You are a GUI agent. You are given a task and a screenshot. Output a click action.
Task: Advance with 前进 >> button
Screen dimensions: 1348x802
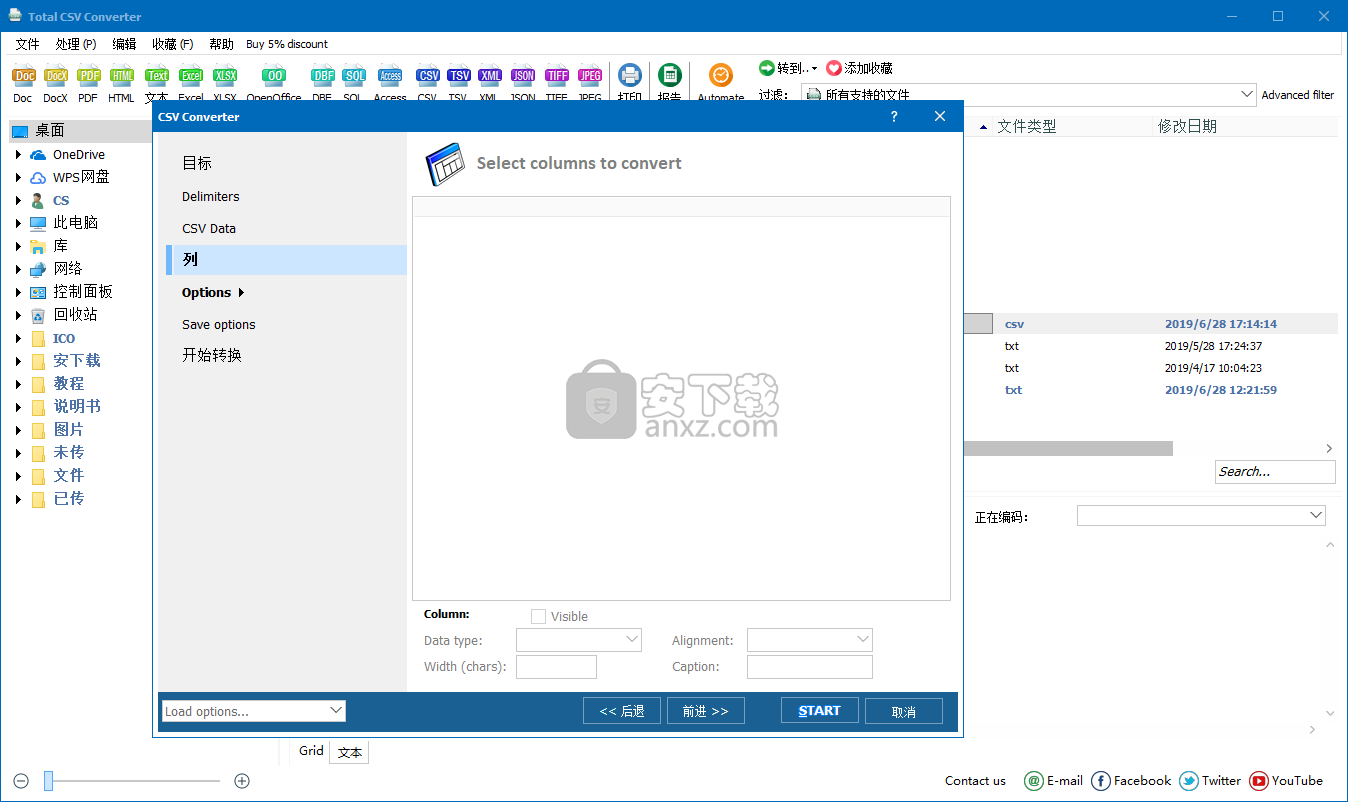(x=706, y=711)
